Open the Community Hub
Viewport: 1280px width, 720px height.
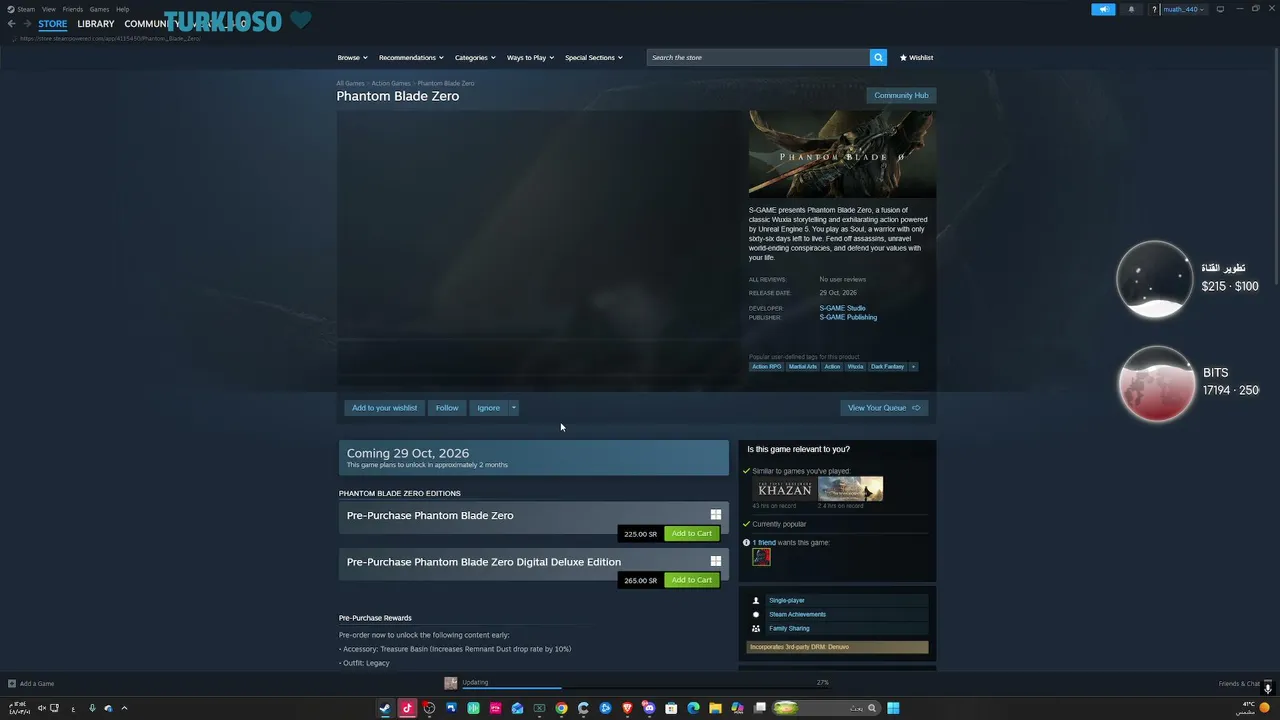pyautogui.click(x=901, y=96)
